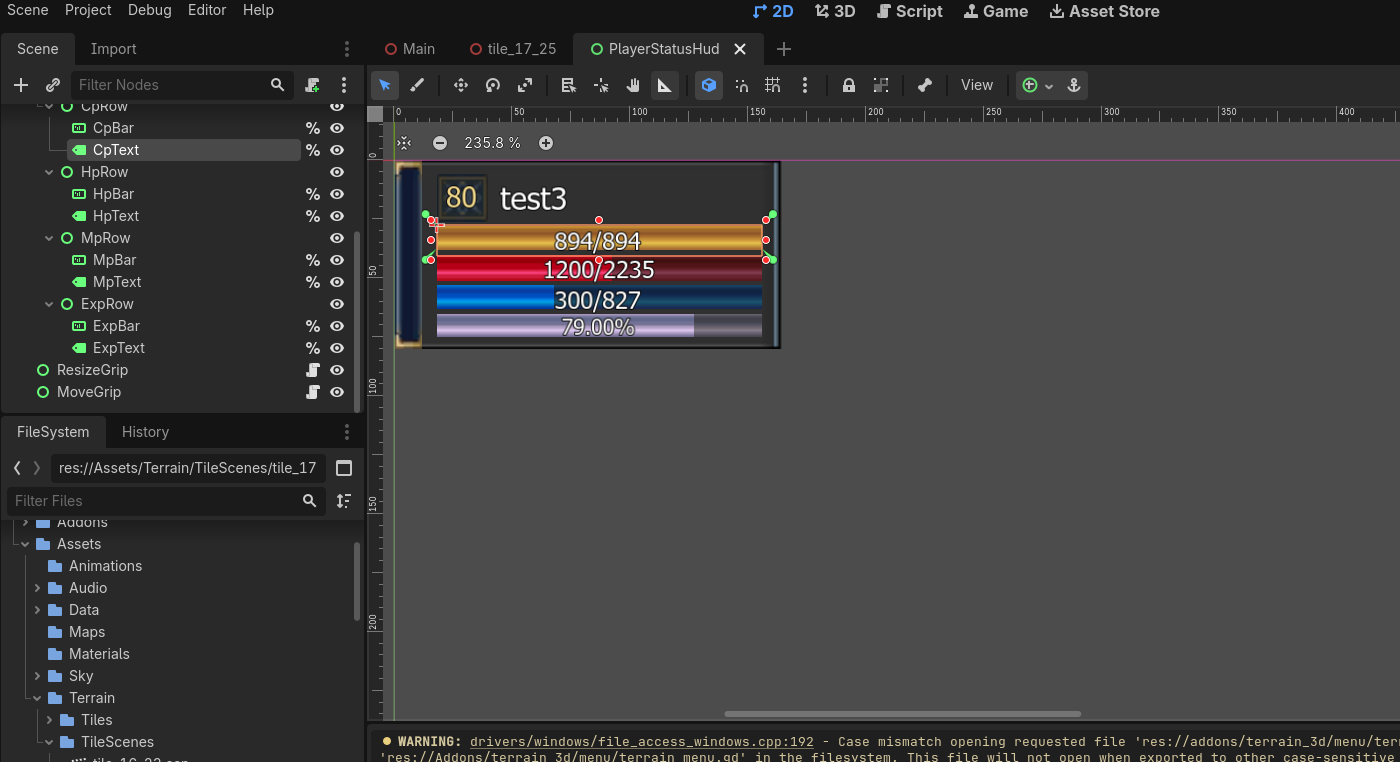Instantiate a child scene via the link icon
Image resolution: width=1400 pixels, height=762 pixels.
(x=53, y=85)
